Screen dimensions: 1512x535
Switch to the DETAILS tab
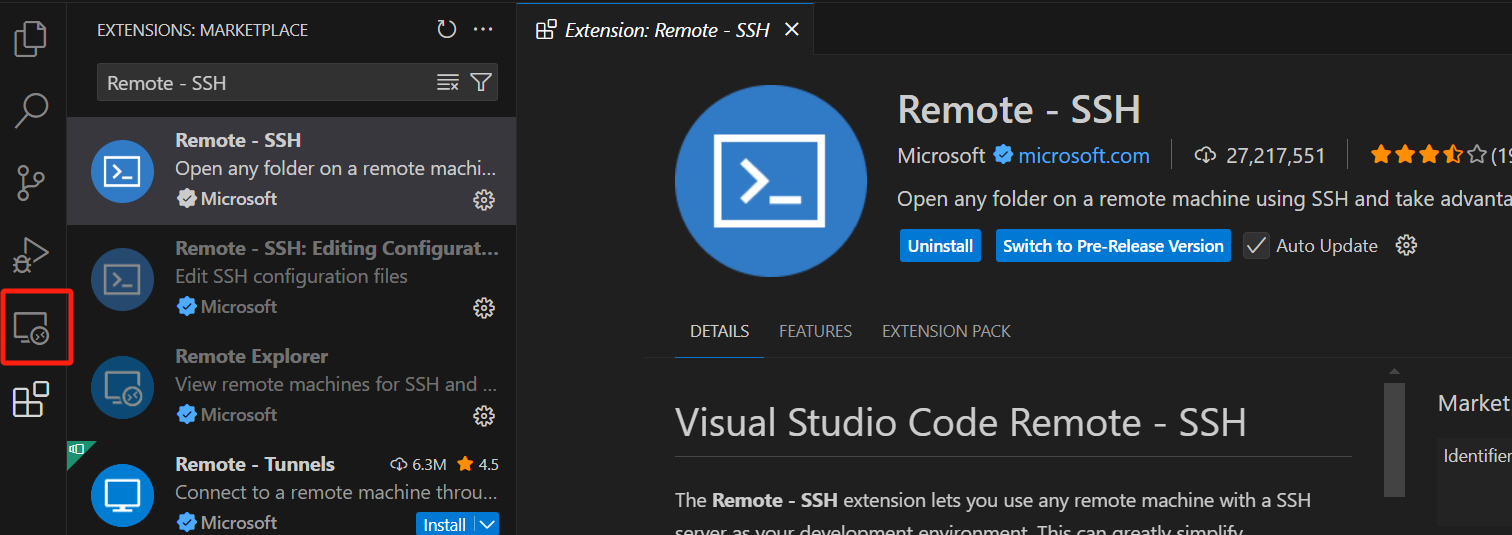719,331
